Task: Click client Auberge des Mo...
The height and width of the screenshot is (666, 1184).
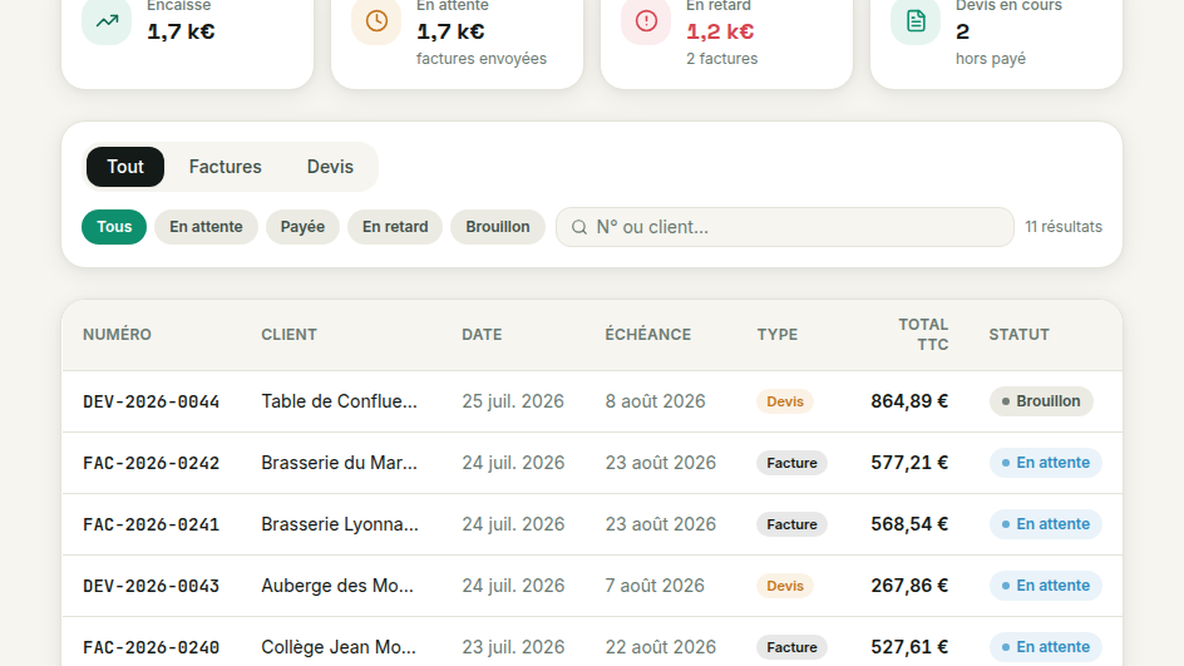Action: point(338,586)
